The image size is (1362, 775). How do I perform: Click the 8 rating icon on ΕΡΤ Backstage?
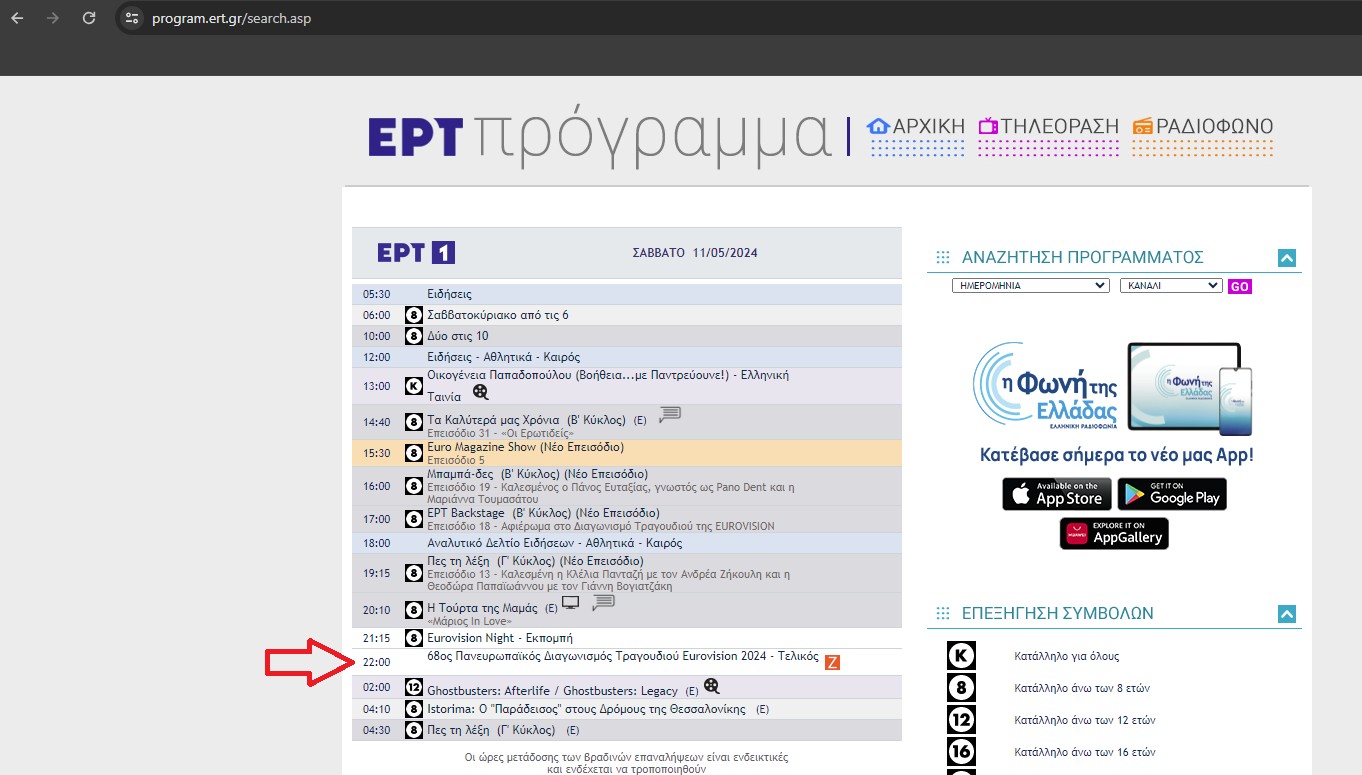pyautogui.click(x=413, y=519)
